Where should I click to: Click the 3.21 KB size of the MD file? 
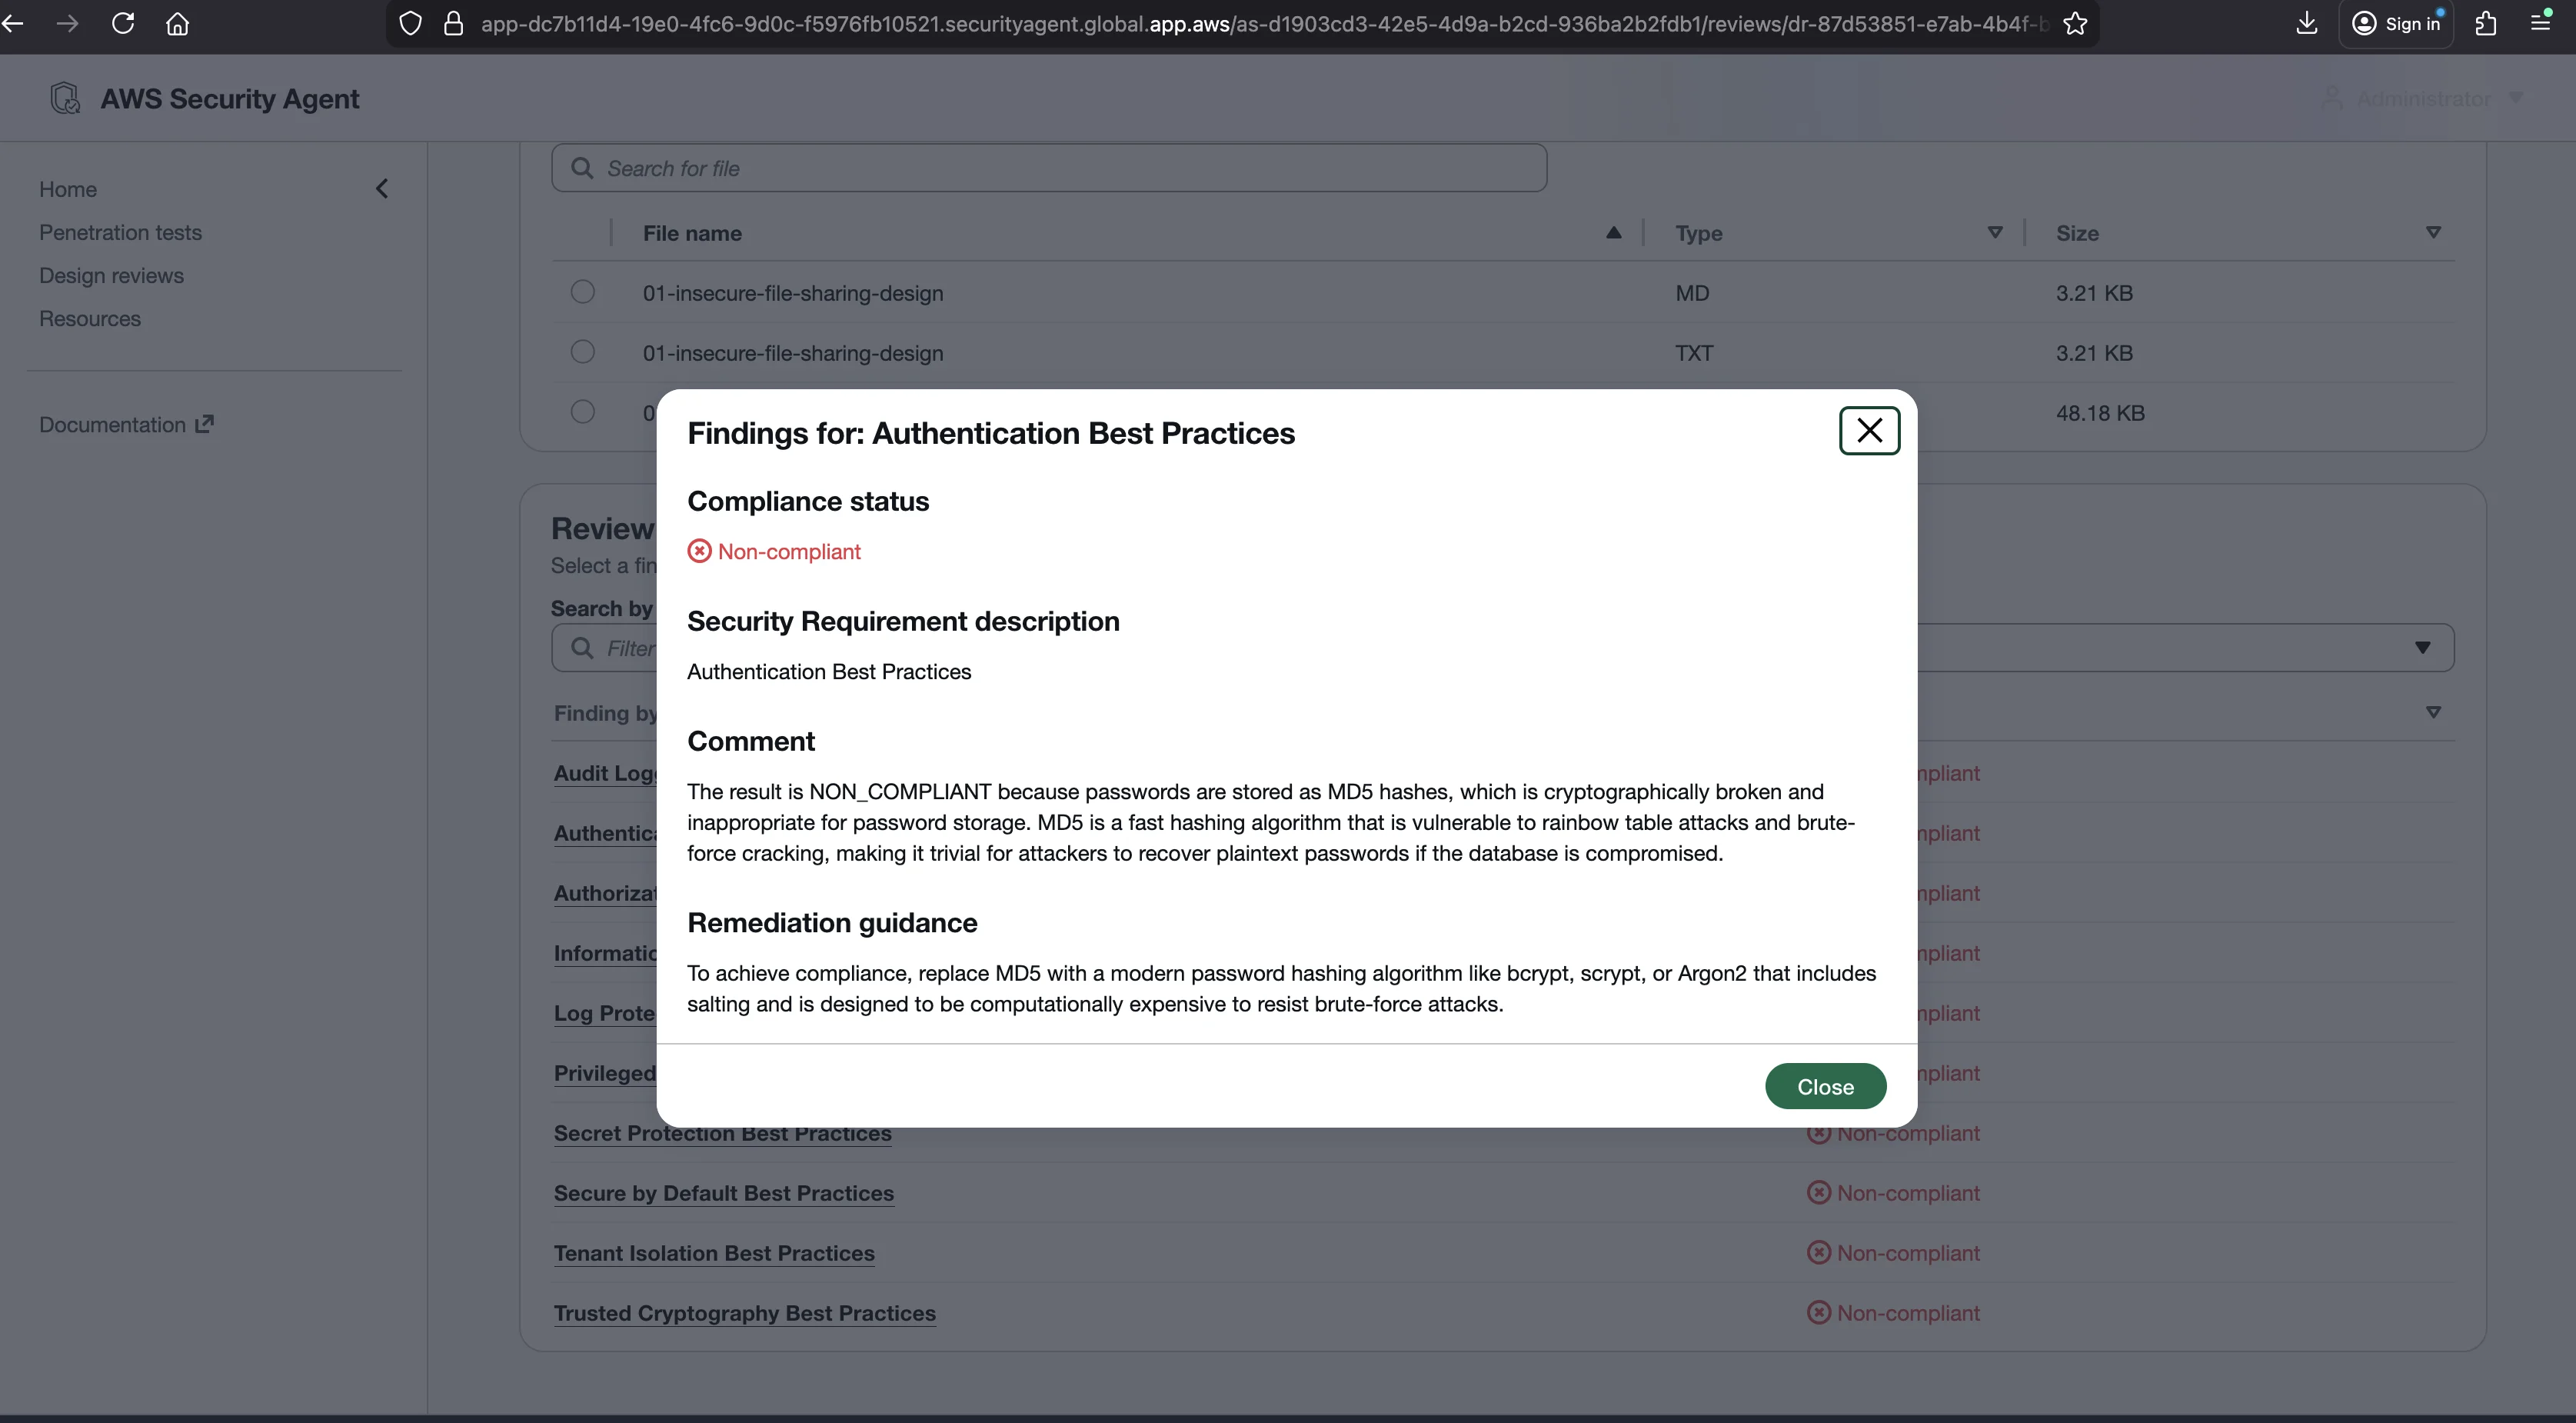click(x=2094, y=293)
